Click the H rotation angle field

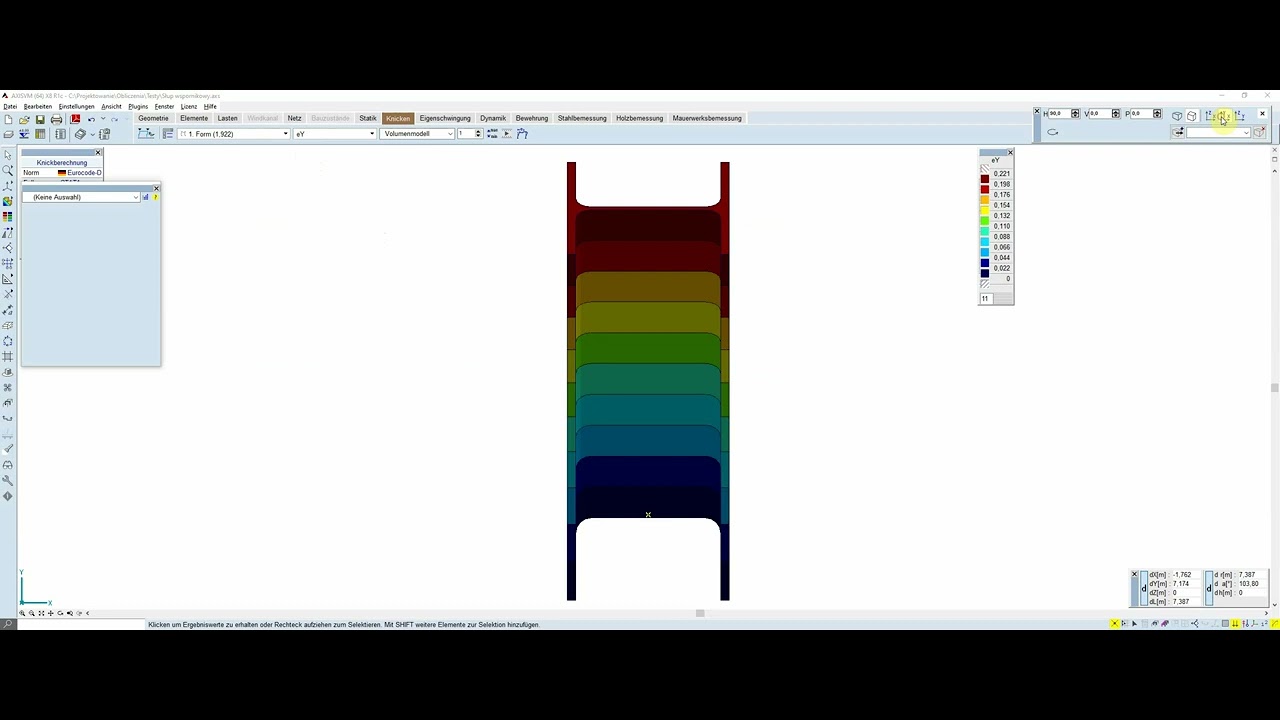(1059, 114)
